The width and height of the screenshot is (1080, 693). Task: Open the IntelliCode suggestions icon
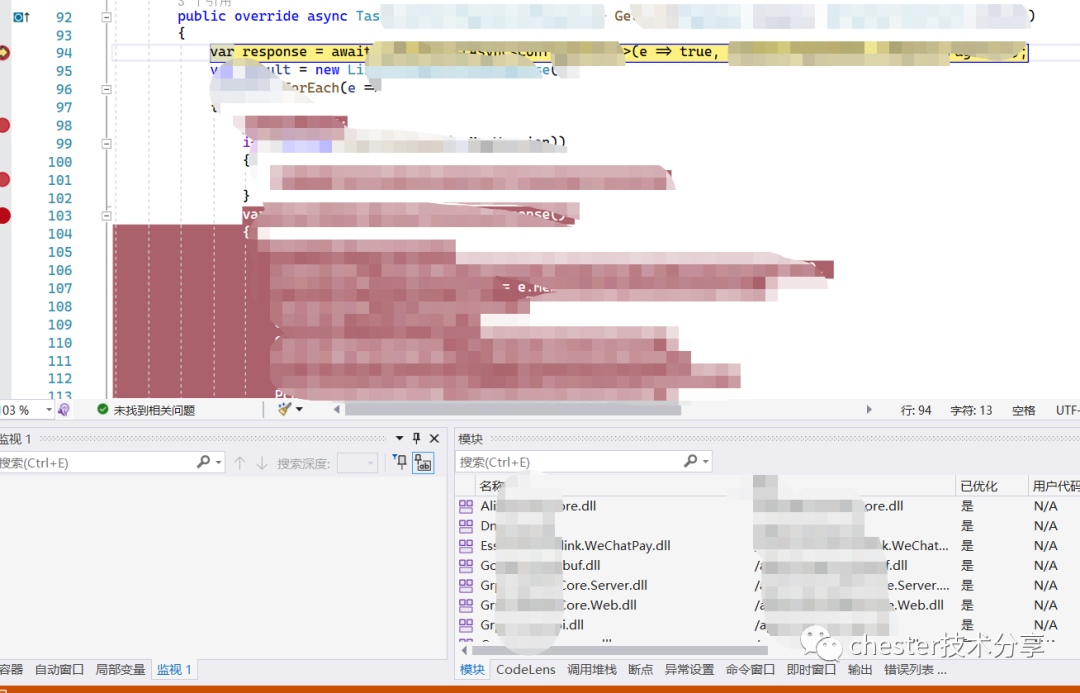click(x=64, y=410)
